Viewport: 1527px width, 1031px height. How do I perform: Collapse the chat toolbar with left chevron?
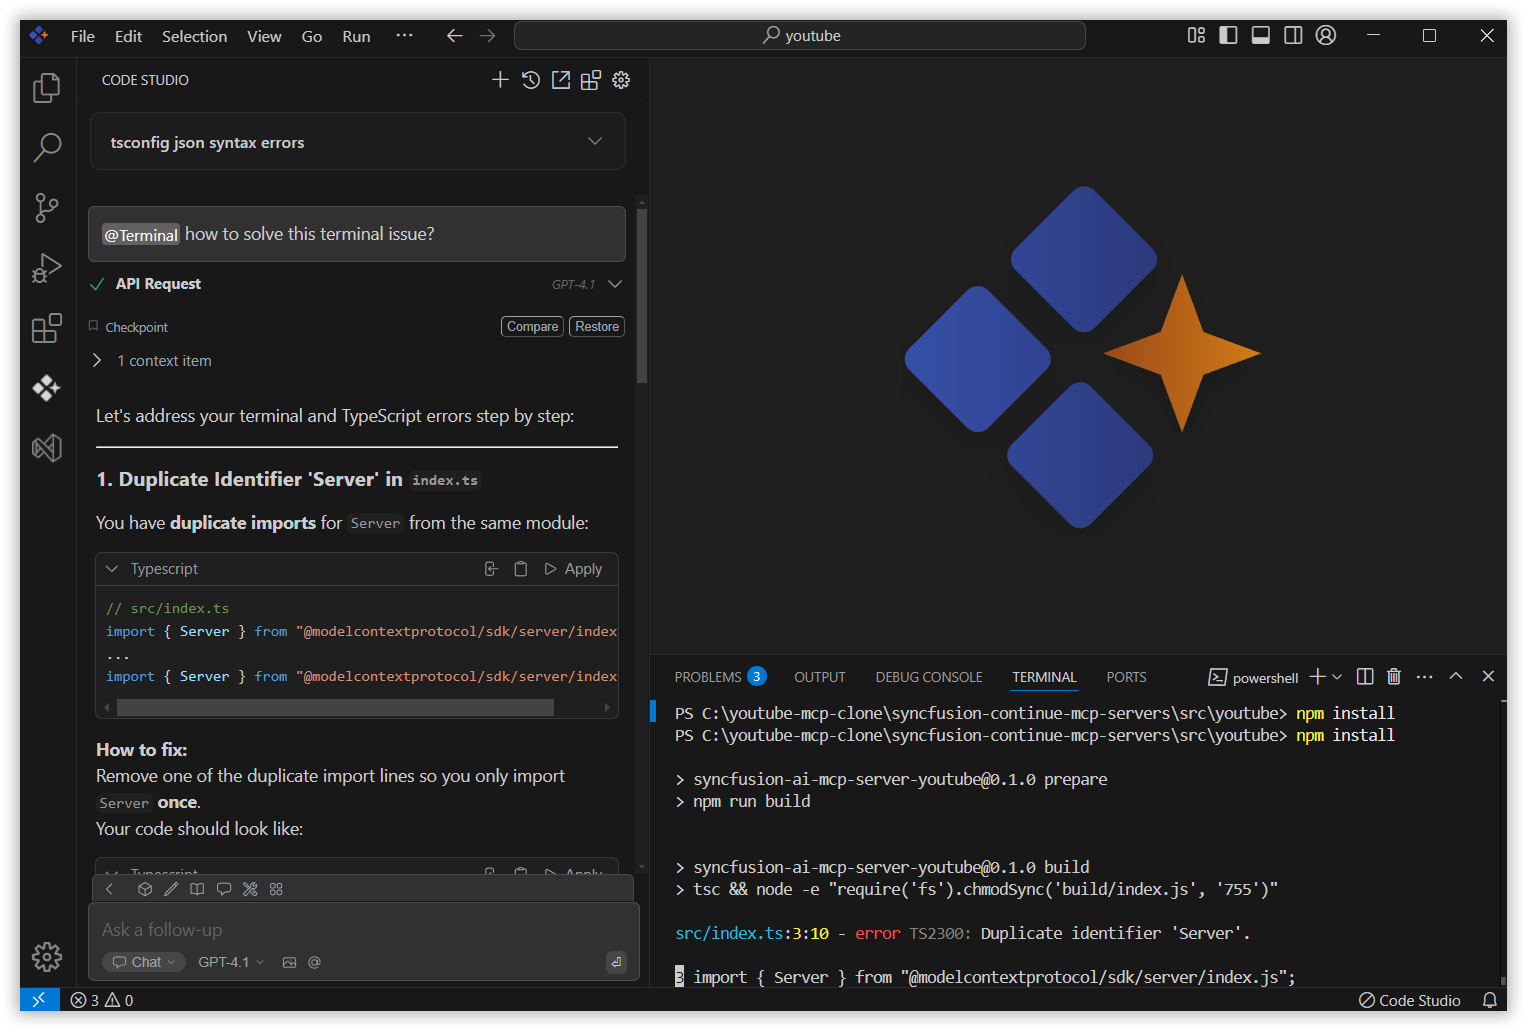pyautogui.click(x=110, y=889)
